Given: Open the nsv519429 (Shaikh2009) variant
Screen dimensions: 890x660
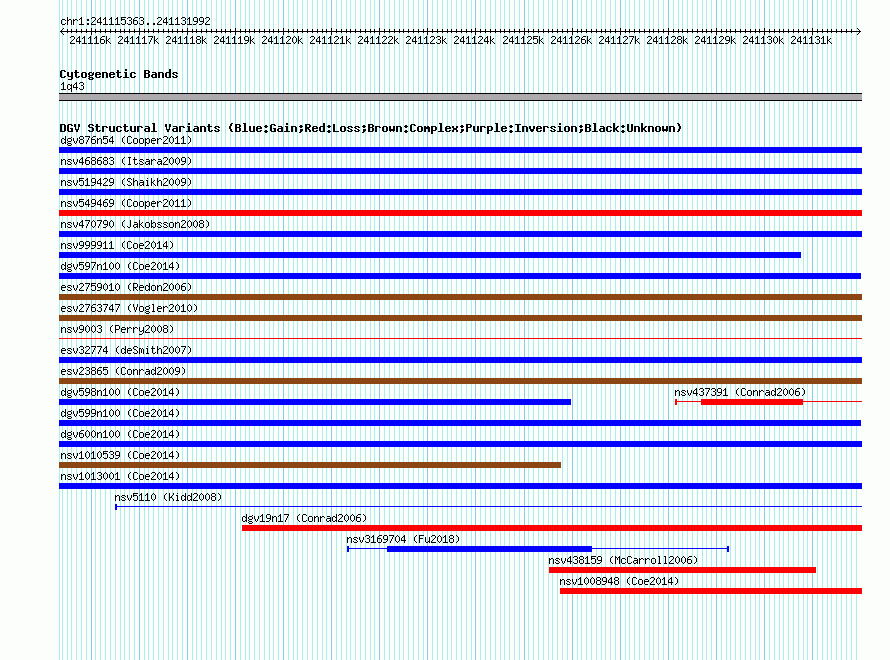Looking at the screenshot, I should pyautogui.click(x=460, y=192).
